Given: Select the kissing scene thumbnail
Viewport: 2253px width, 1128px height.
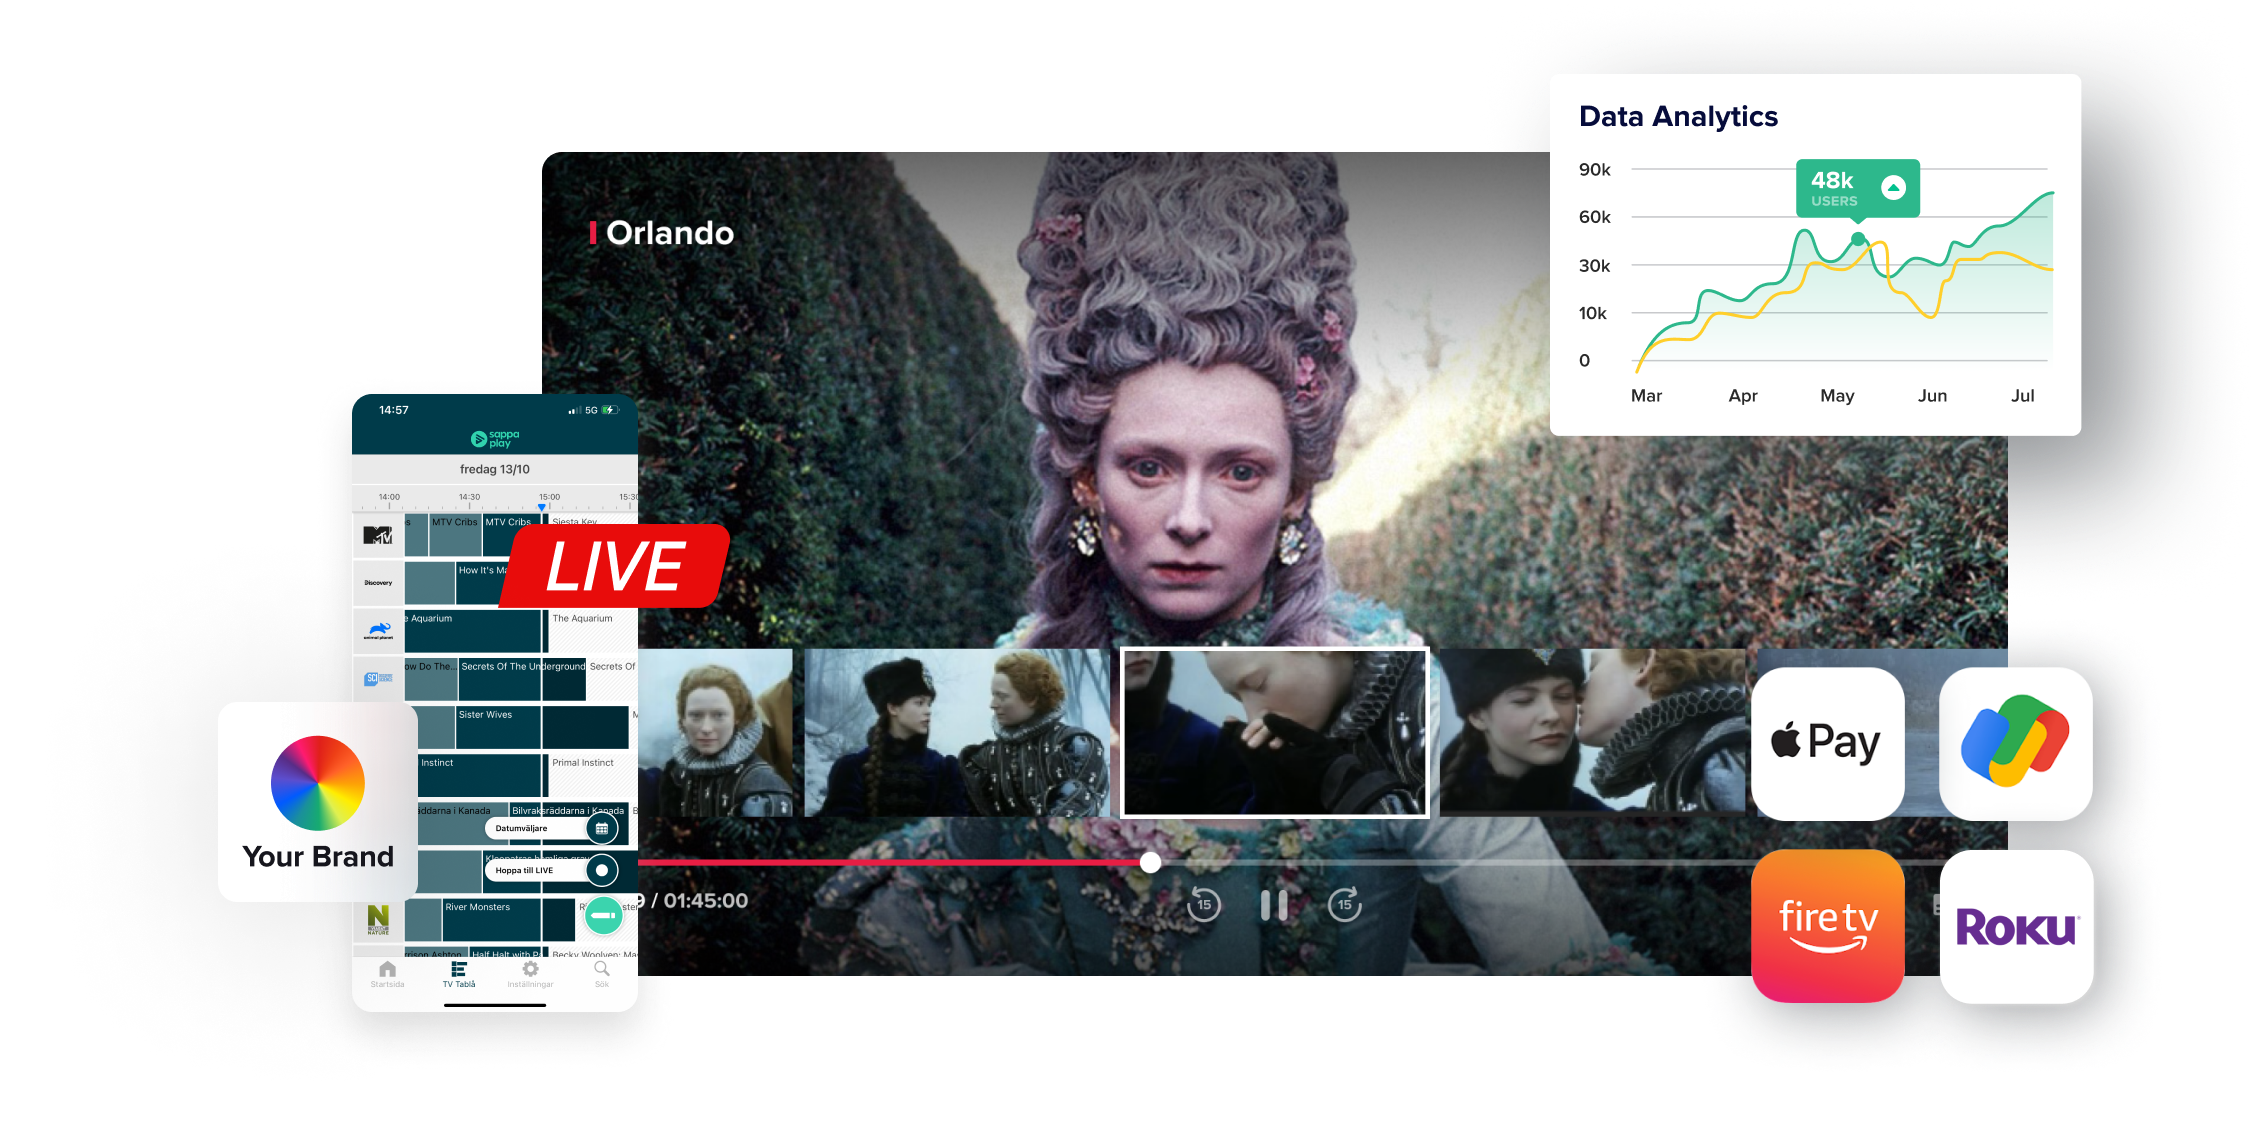Looking at the screenshot, I should [x=1592, y=732].
